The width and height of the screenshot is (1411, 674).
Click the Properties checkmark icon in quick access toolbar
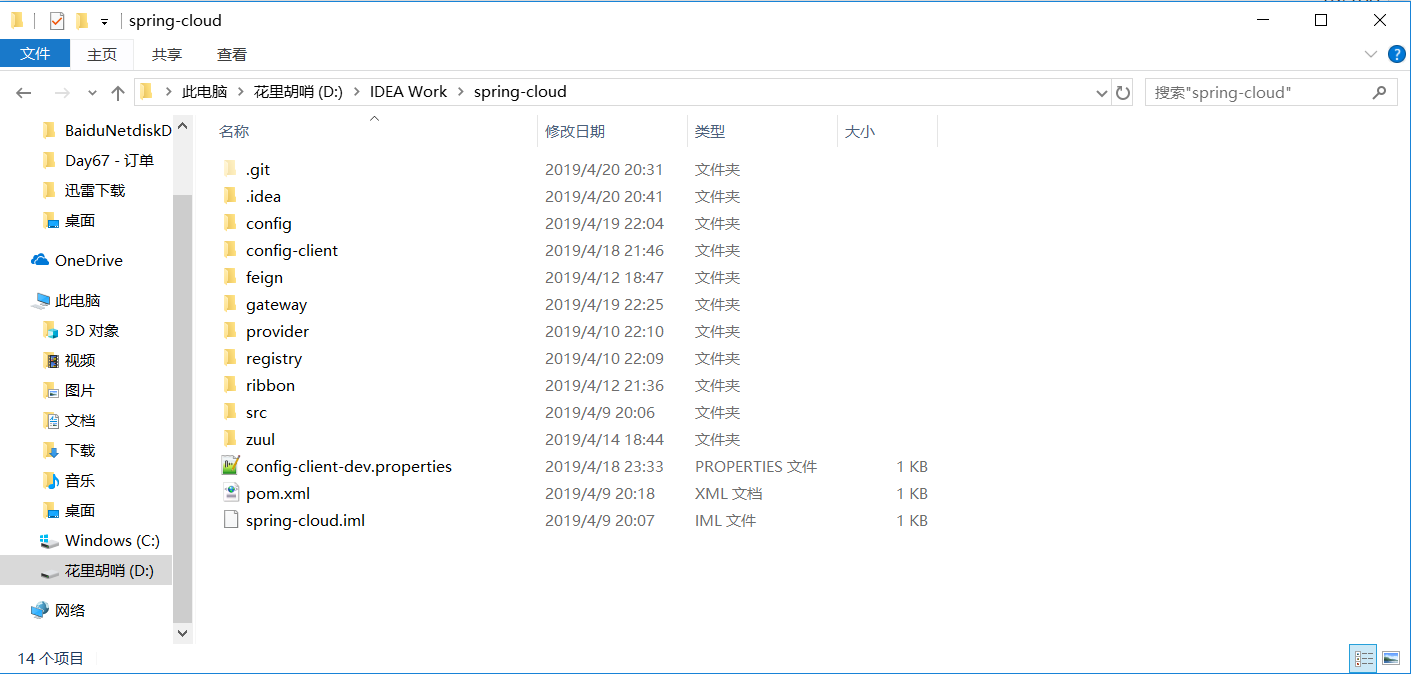(x=56, y=20)
